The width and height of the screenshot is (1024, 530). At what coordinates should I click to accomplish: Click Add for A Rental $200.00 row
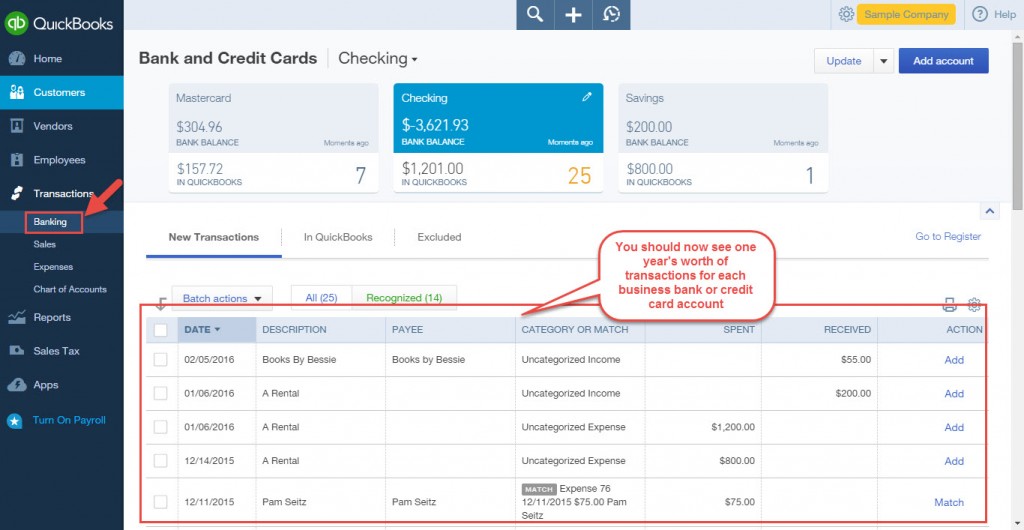(953, 394)
